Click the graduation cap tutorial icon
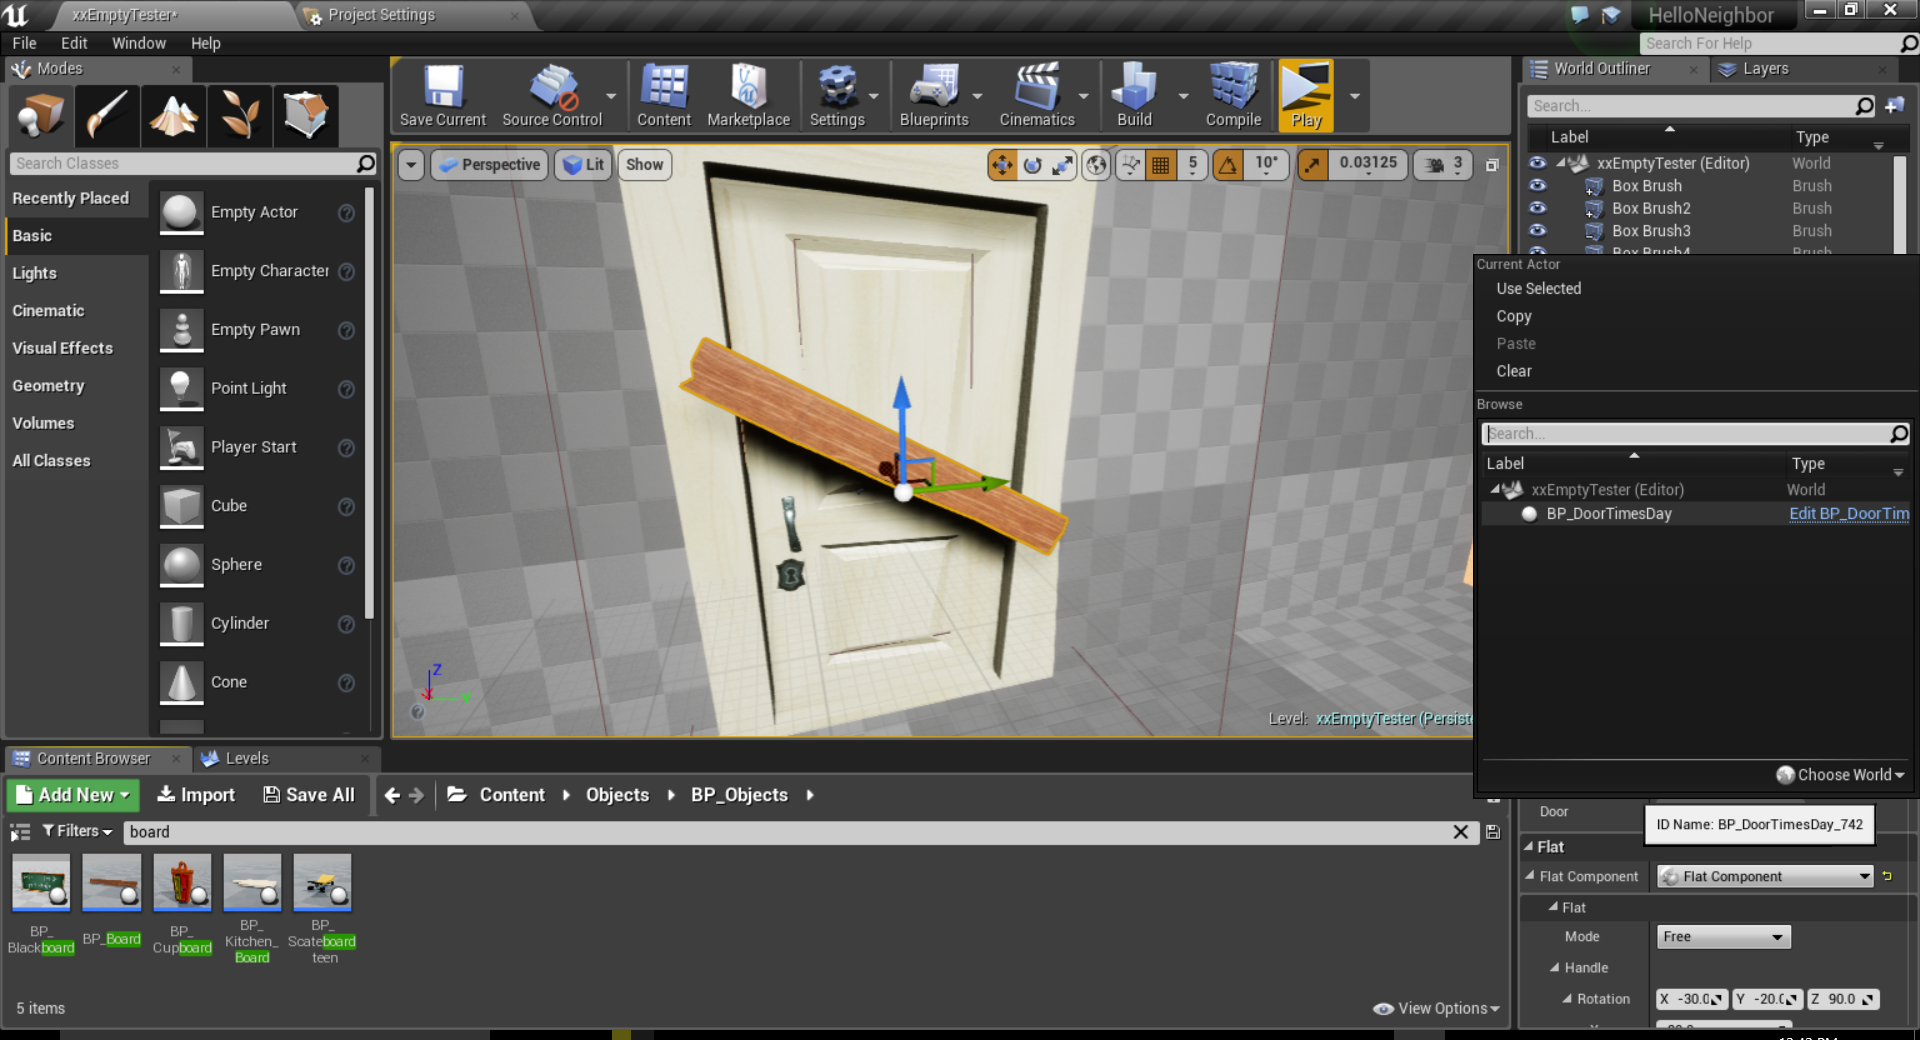Image resolution: width=1920 pixels, height=1040 pixels. [x=1611, y=14]
